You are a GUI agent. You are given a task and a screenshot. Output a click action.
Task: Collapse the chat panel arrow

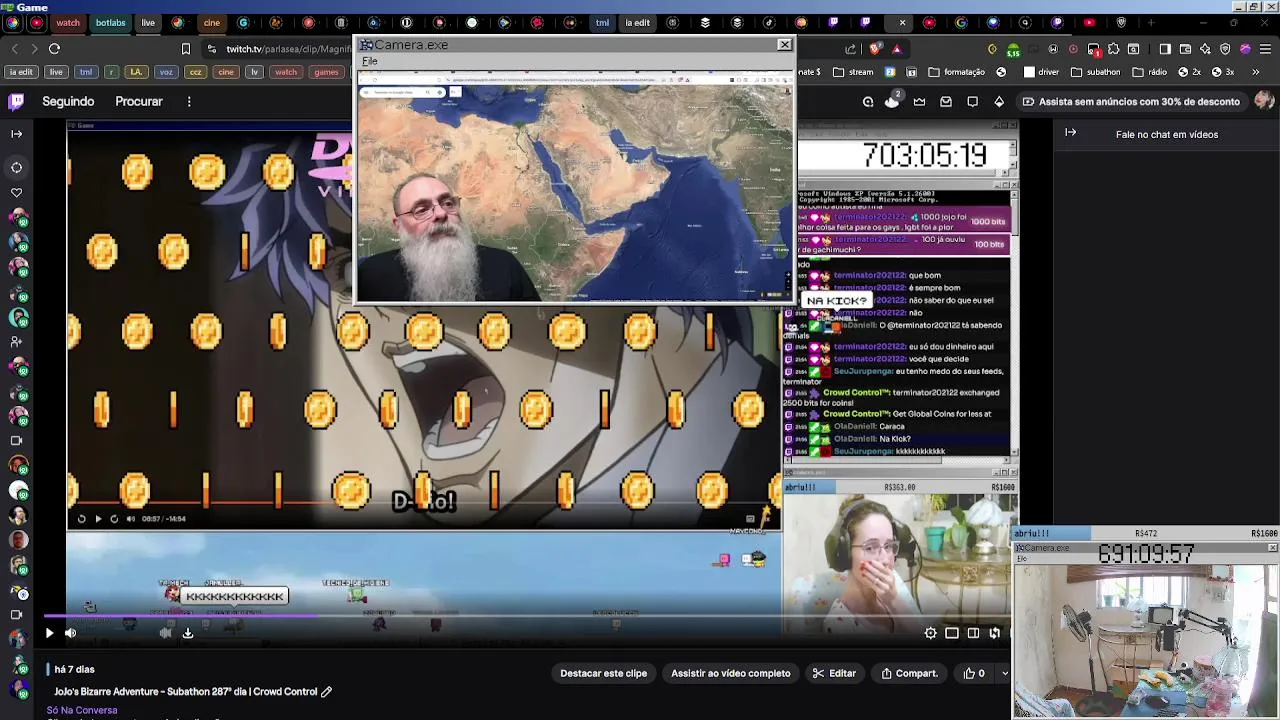[x=1071, y=132]
